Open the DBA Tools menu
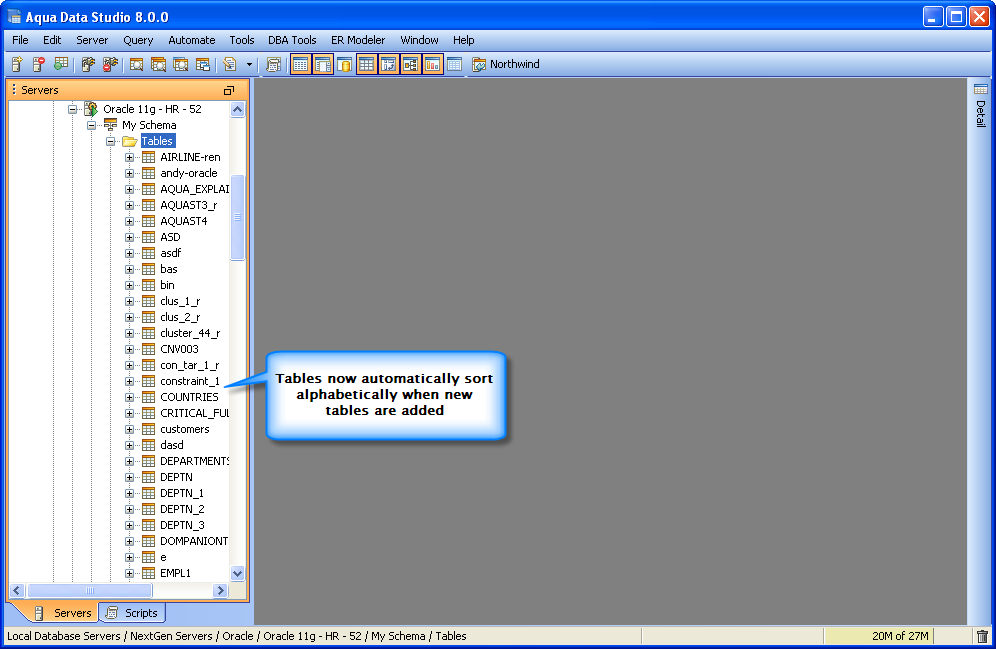Screen dimensions: 996x649 [292, 40]
